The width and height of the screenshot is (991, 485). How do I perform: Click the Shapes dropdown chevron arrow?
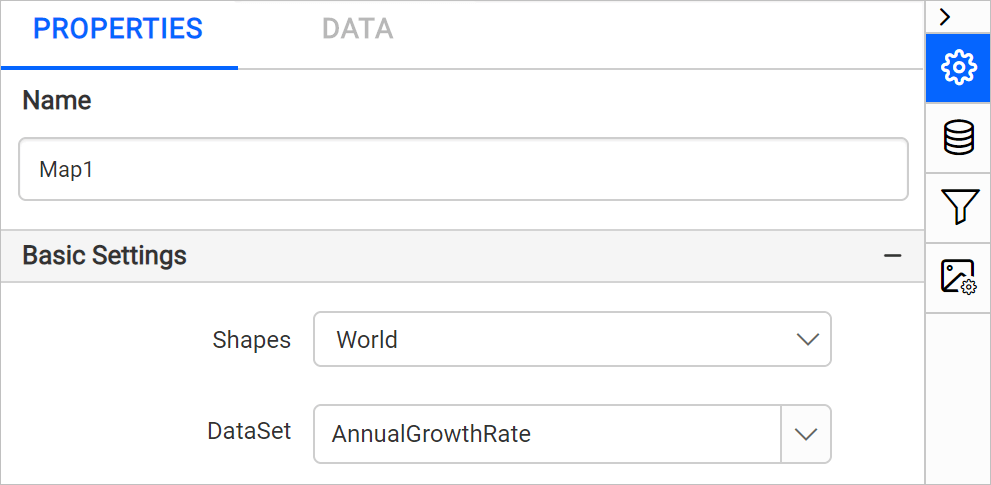pyautogui.click(x=807, y=340)
